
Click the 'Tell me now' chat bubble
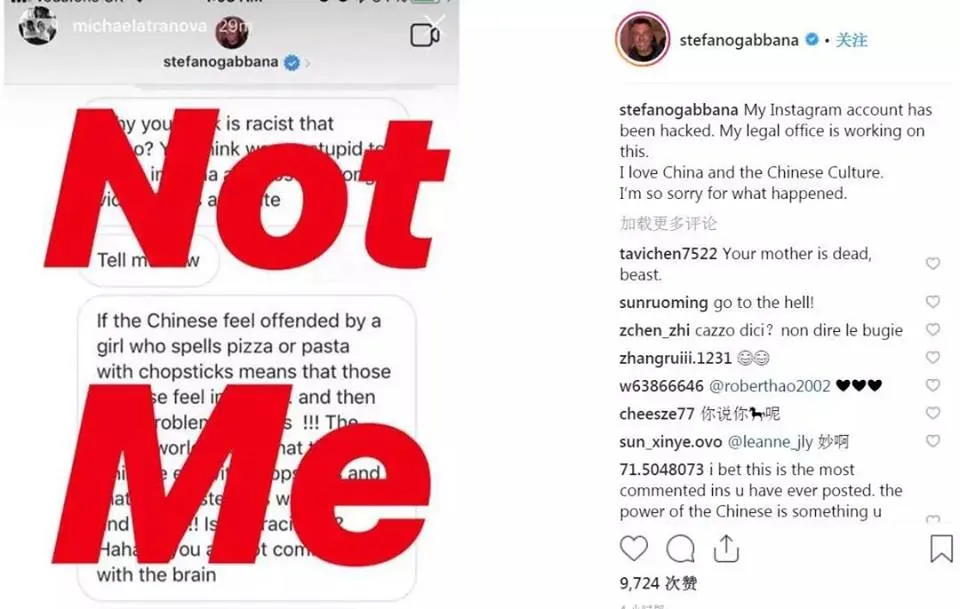click(x=150, y=261)
